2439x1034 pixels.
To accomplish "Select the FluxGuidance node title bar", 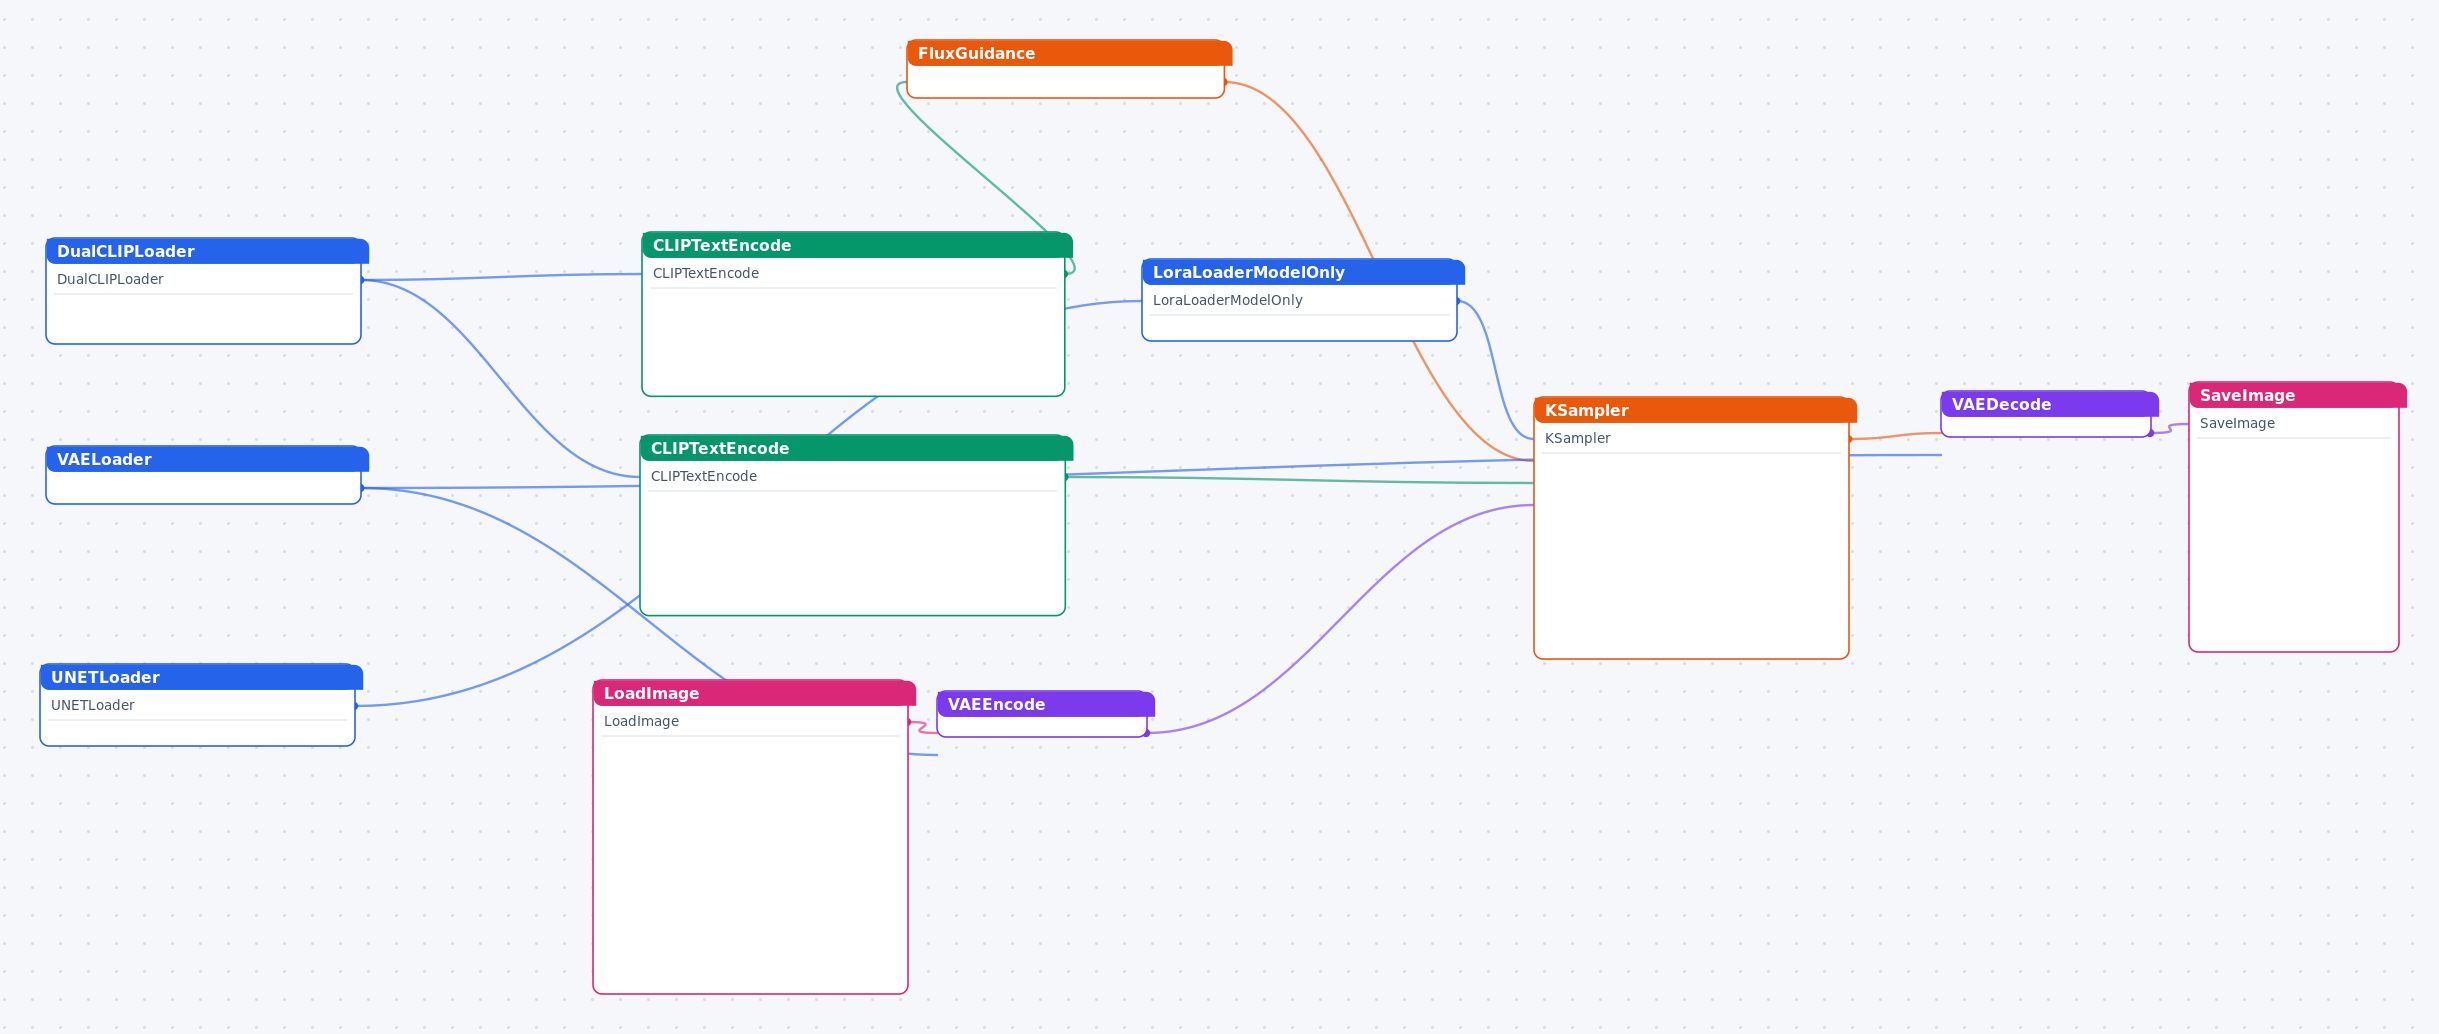I will point(1069,53).
